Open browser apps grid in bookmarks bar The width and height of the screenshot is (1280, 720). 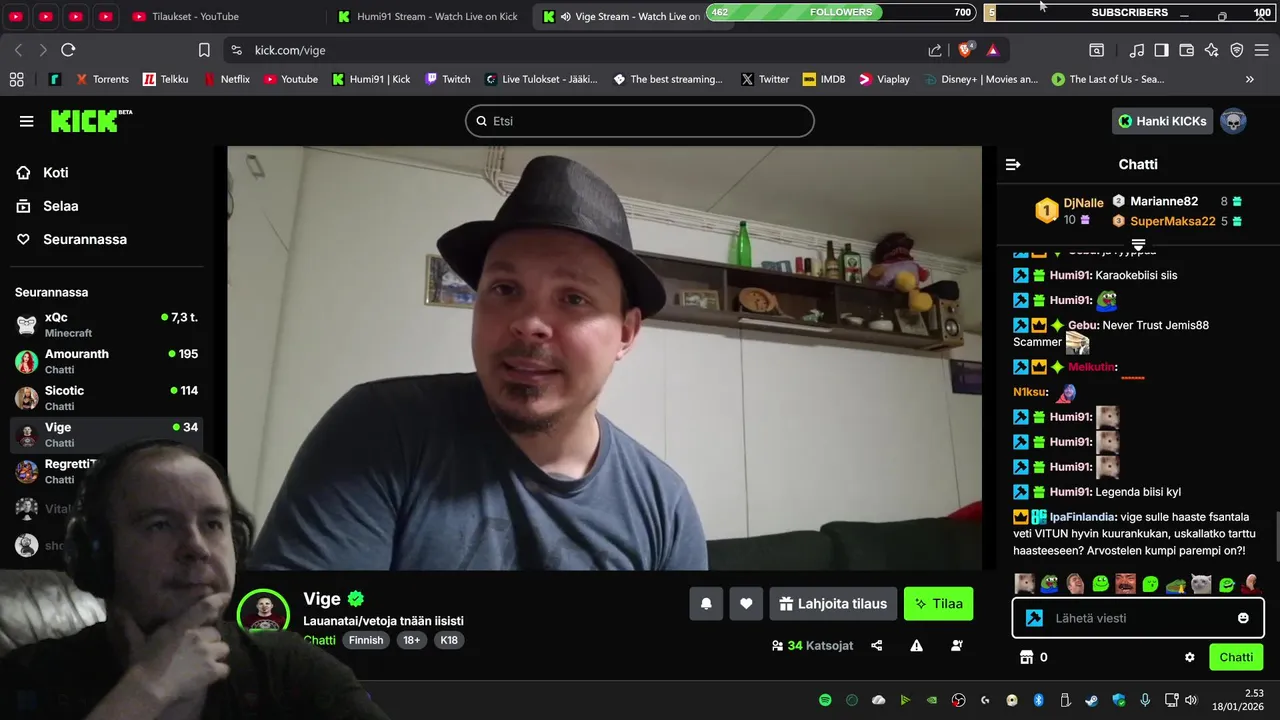(16, 79)
